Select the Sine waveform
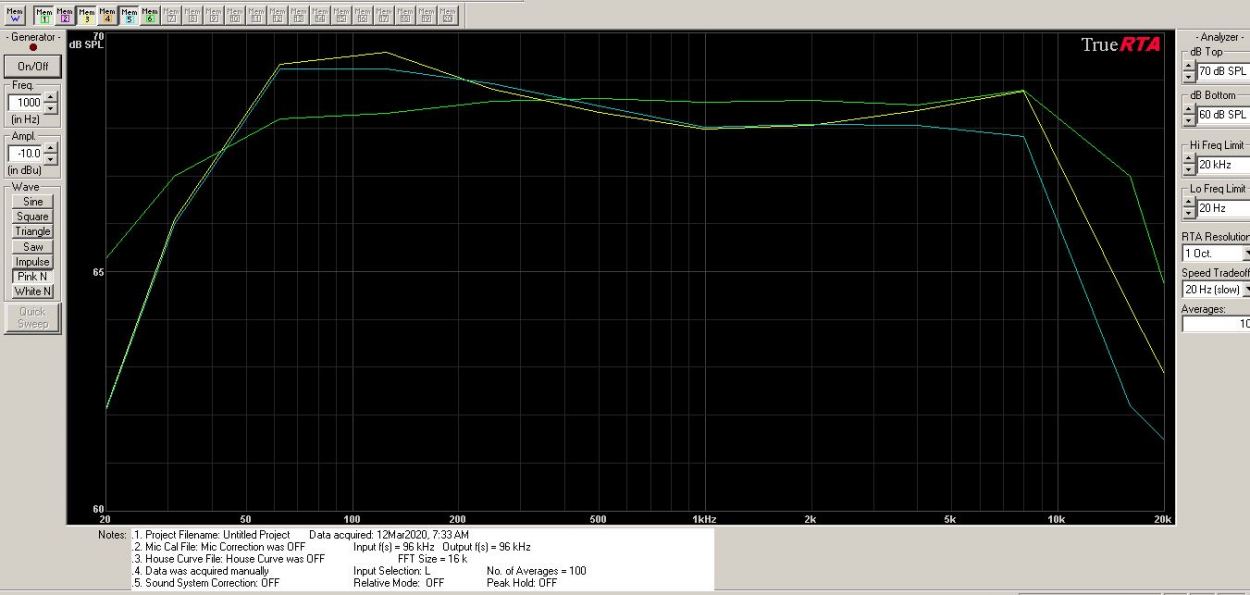1250x595 pixels. (x=33, y=201)
